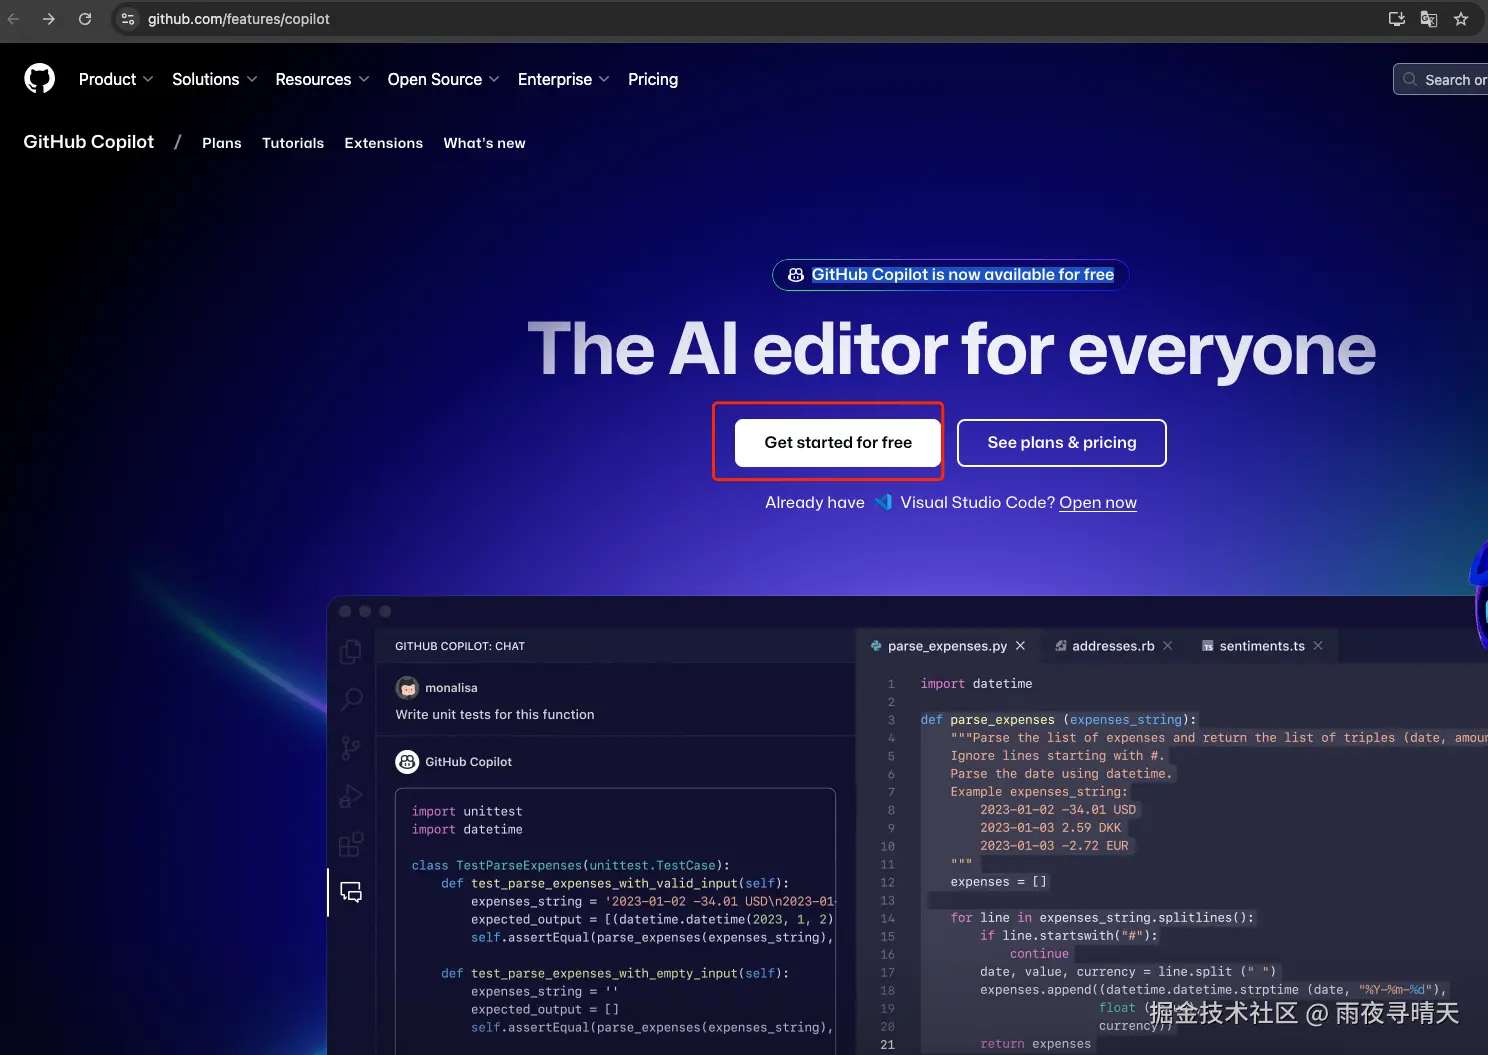
Task: Click the GitHub Copilot breadcrumb title
Action: (x=89, y=142)
